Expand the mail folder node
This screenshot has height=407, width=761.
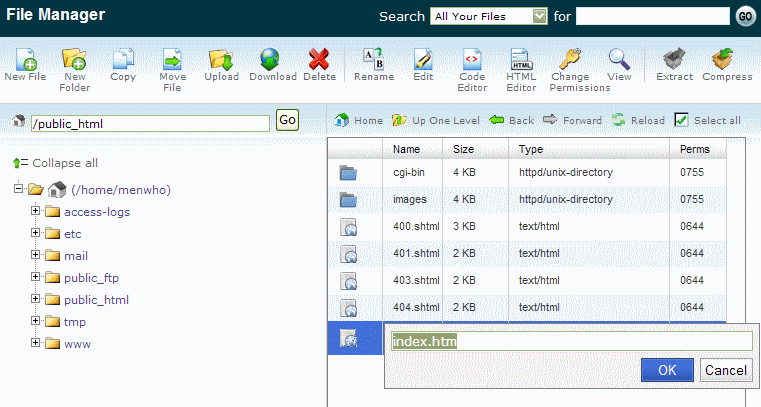point(35,254)
